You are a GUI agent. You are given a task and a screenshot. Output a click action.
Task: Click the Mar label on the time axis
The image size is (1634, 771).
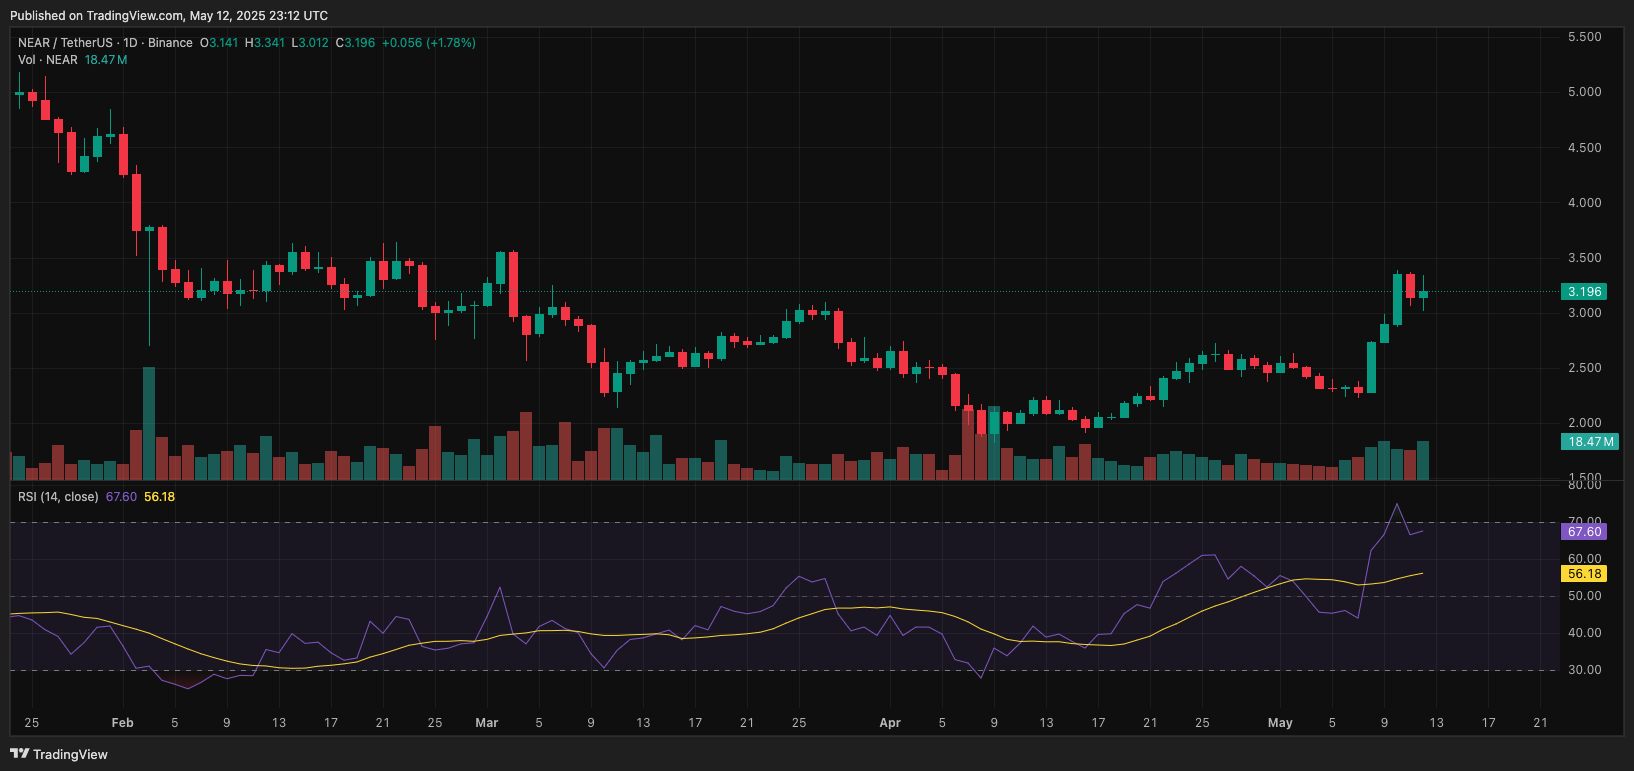(x=487, y=723)
